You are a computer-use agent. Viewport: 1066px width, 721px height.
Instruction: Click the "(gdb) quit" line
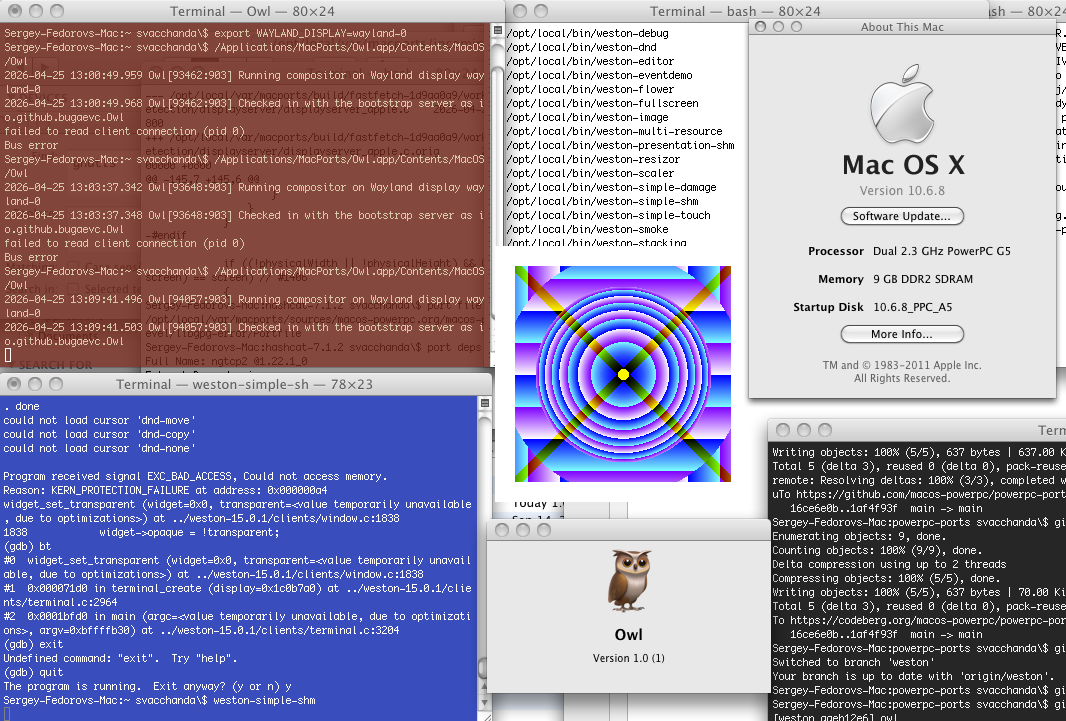coord(33,672)
